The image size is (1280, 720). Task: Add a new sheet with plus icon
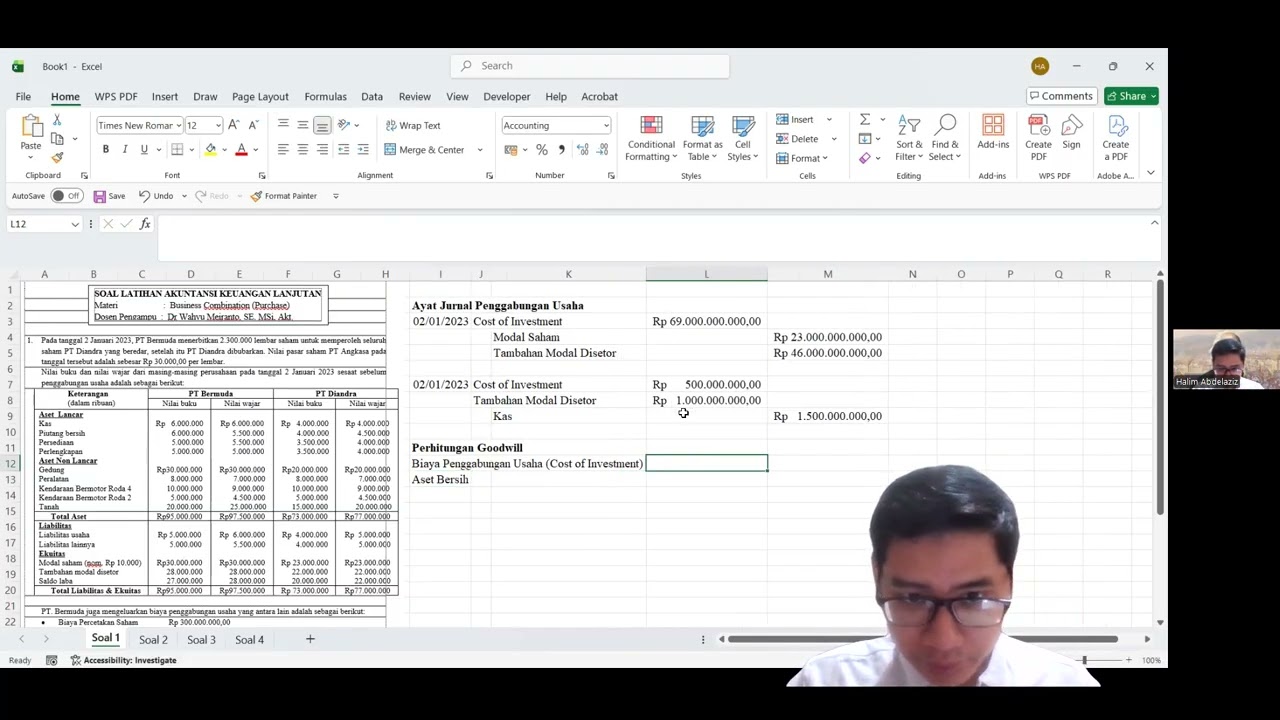tap(310, 639)
